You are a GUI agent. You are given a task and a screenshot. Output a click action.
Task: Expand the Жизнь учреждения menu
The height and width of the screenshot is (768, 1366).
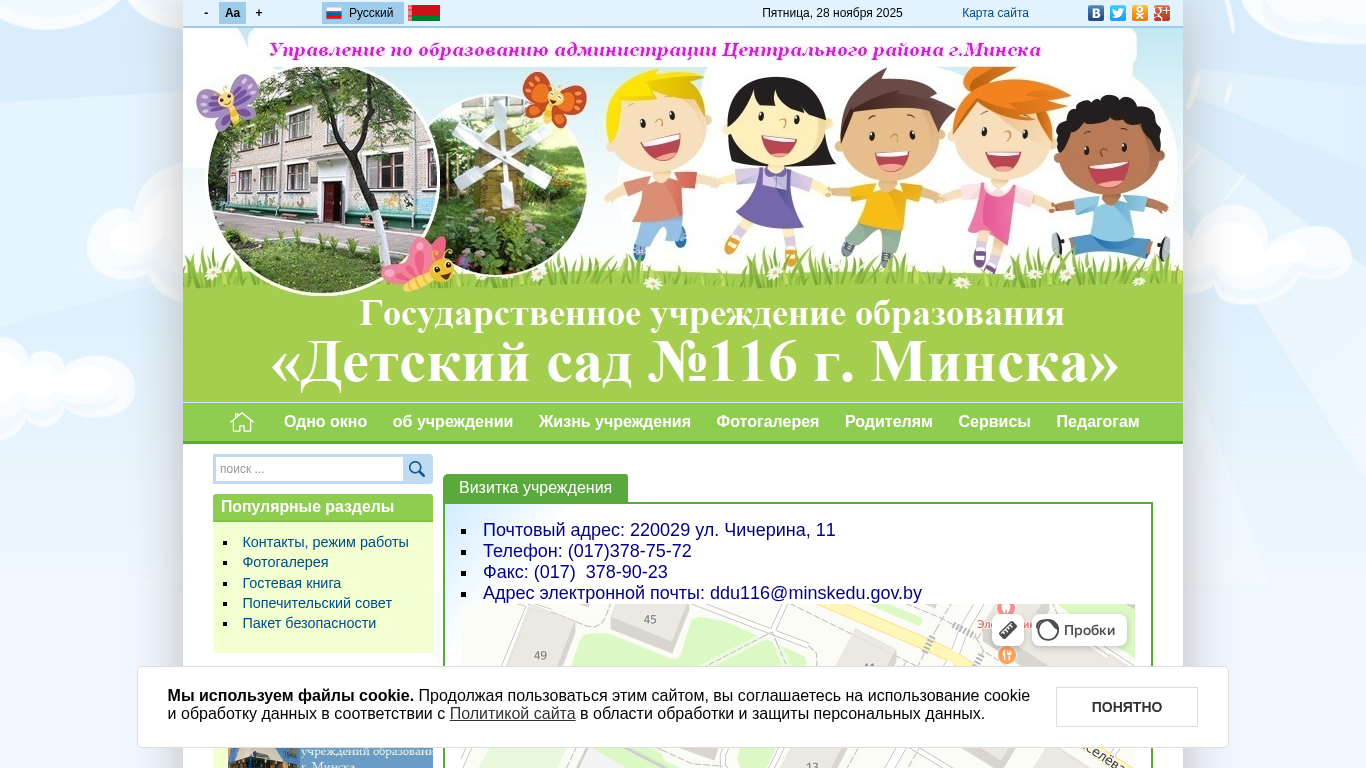pos(614,422)
